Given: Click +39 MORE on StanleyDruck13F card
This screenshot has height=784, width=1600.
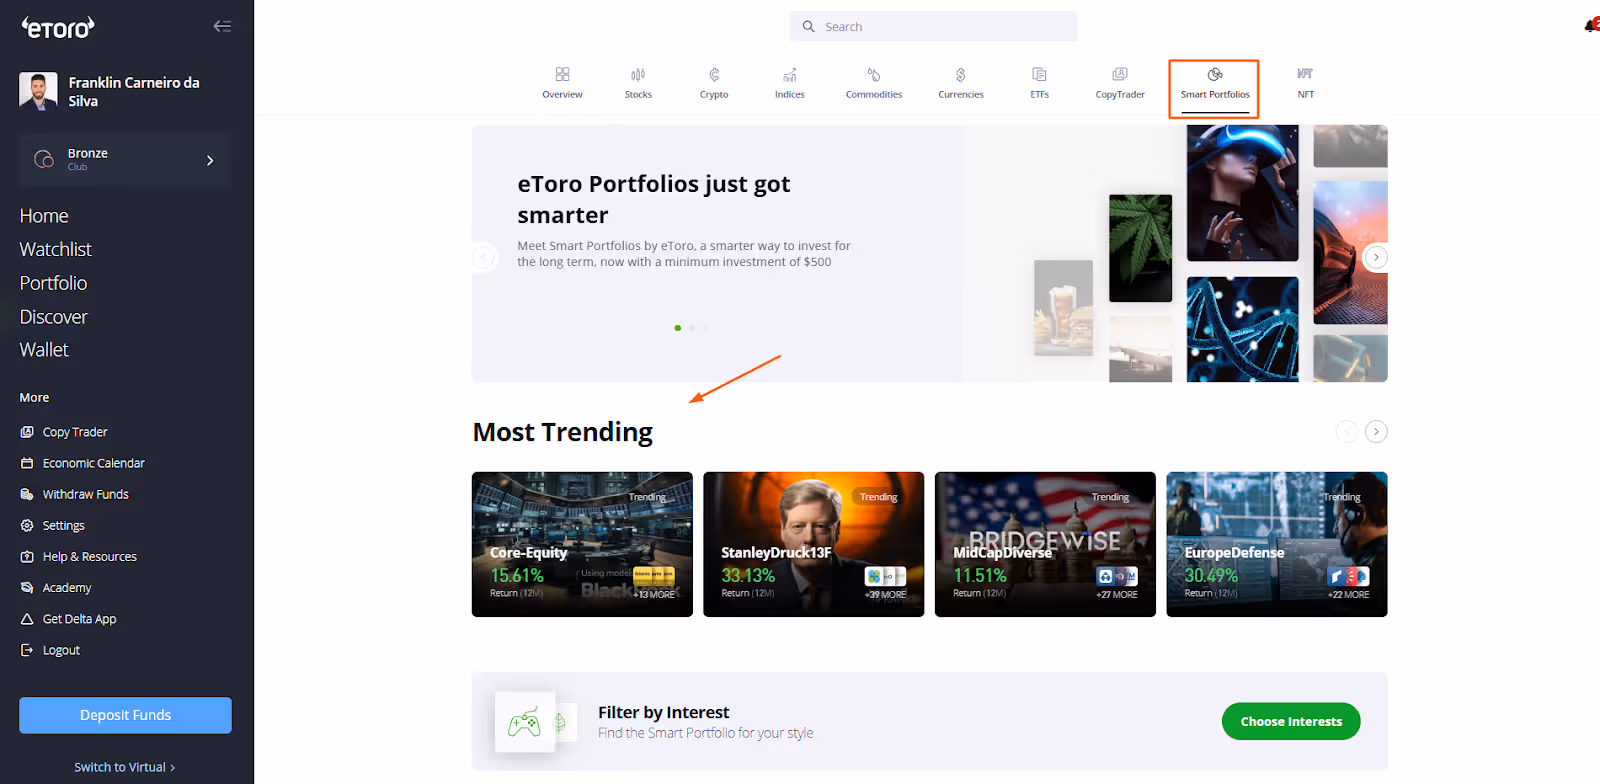Looking at the screenshot, I should coord(885,594).
